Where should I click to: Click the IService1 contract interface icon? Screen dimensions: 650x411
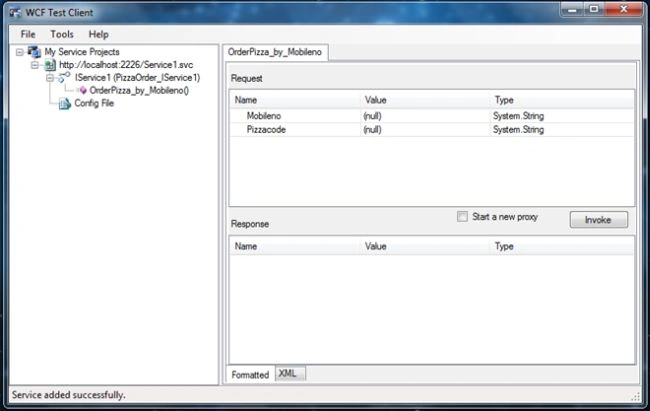point(64,77)
